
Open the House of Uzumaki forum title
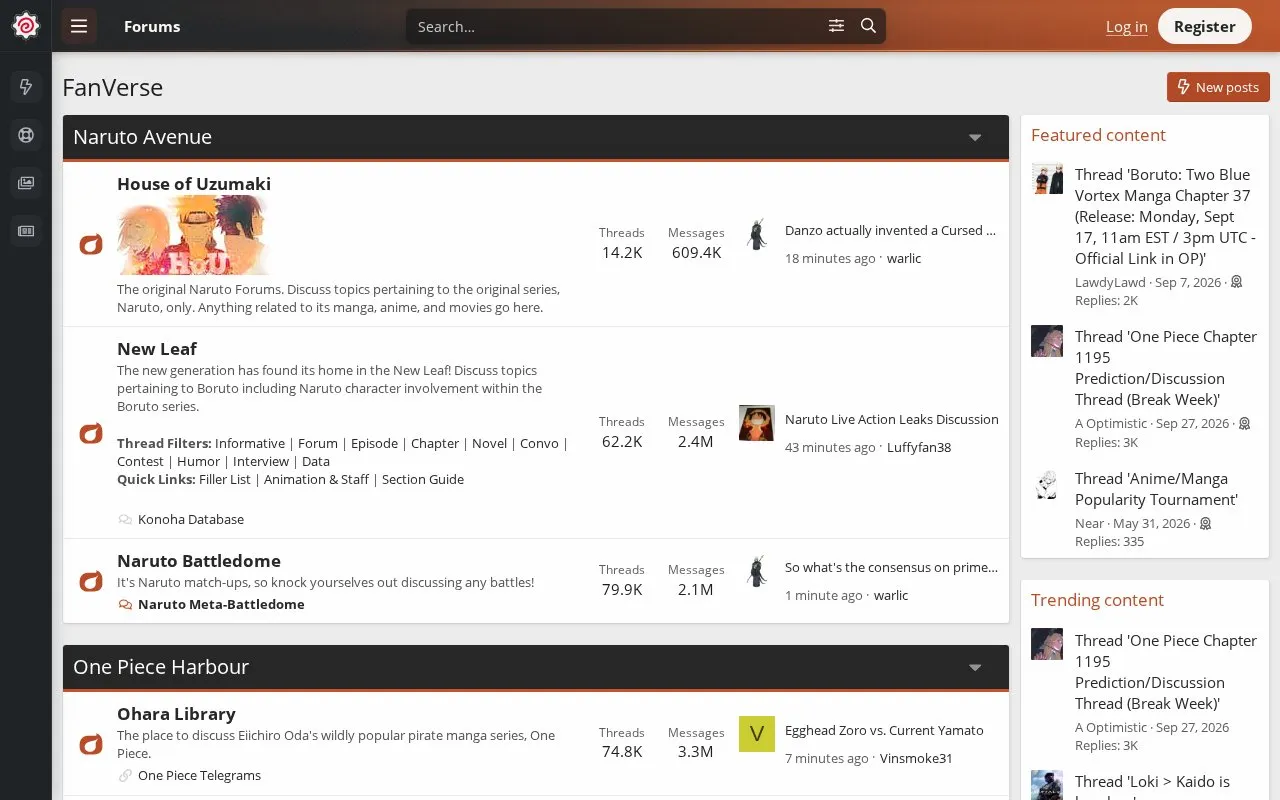194,184
